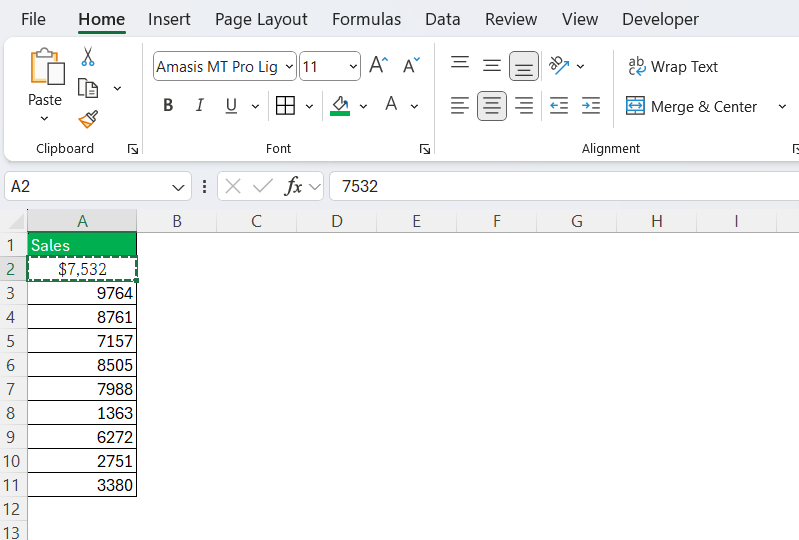799x540 pixels.
Task: Increase font size with large A
Action: 378,66
